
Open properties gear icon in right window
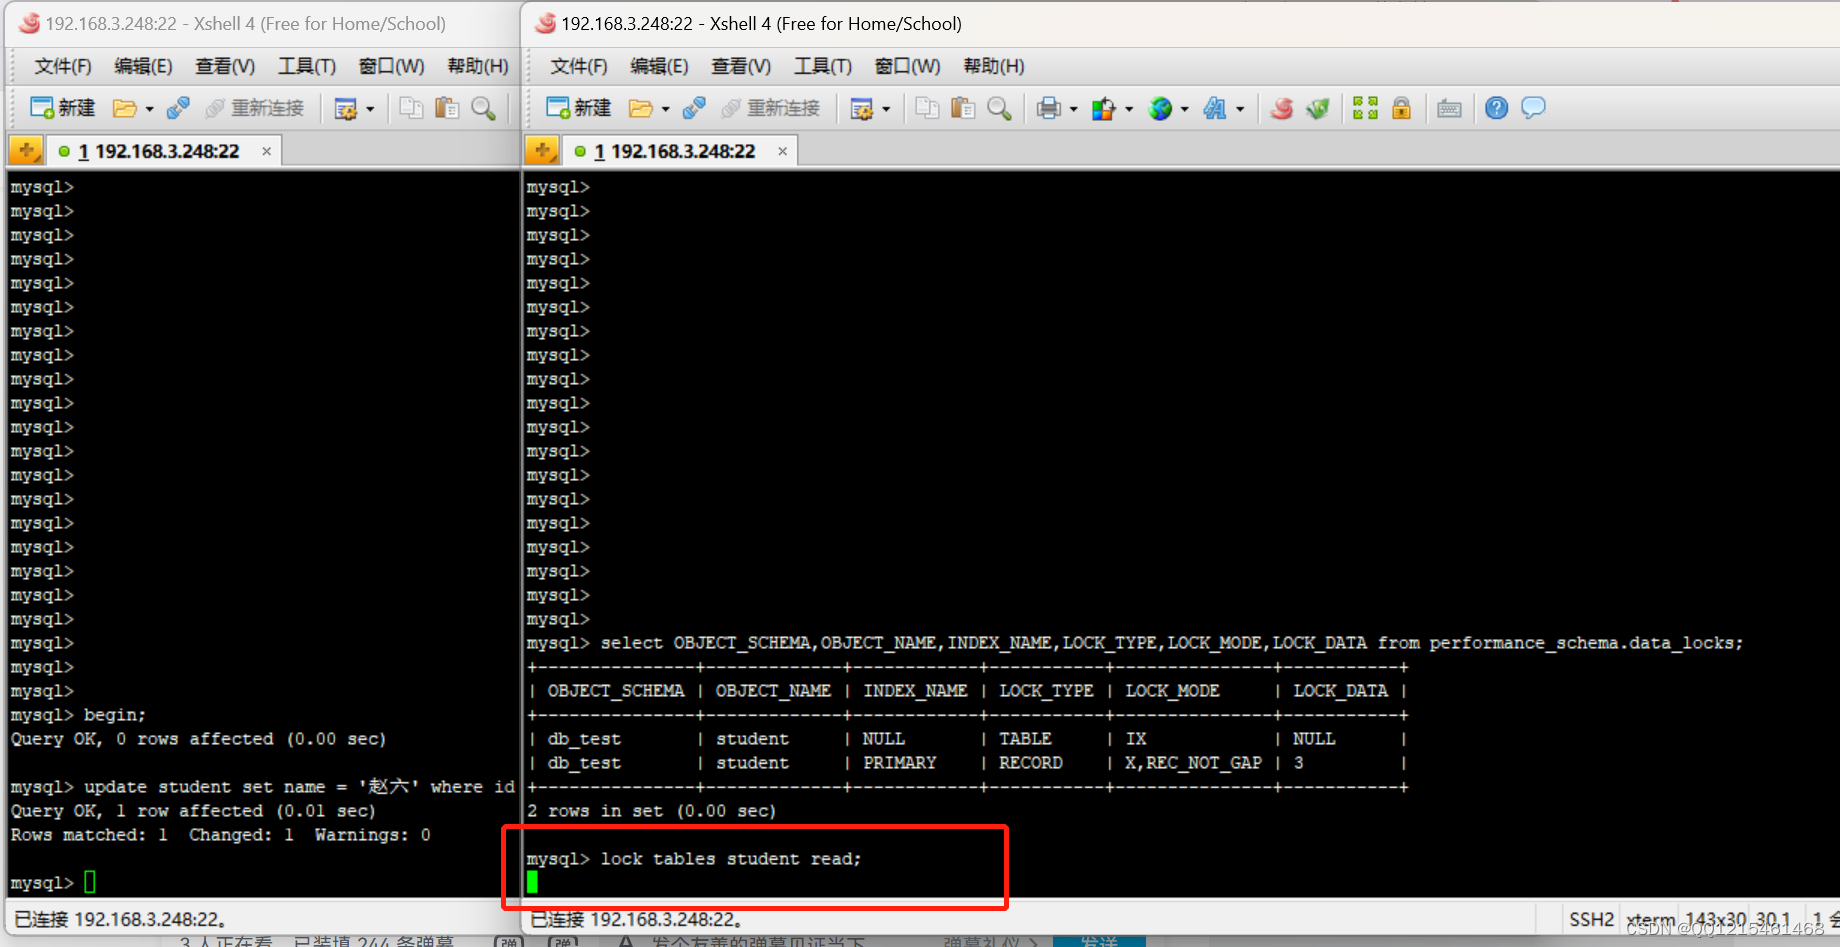coord(862,108)
